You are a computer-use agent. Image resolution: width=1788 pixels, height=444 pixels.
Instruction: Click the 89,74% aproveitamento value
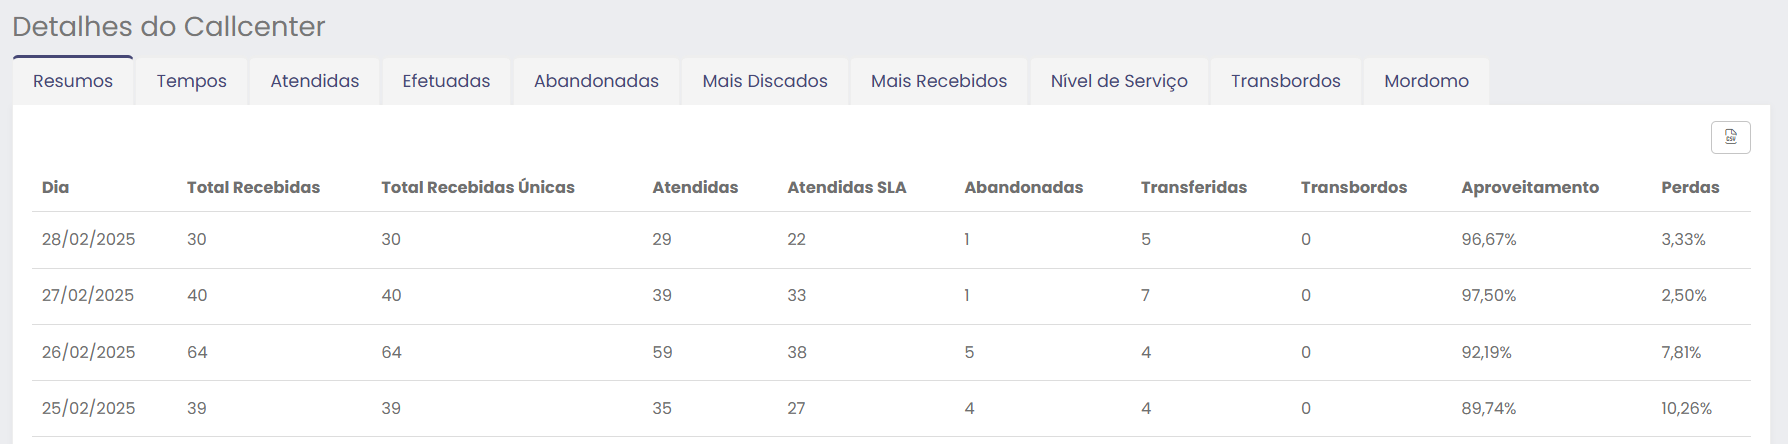tap(1488, 408)
